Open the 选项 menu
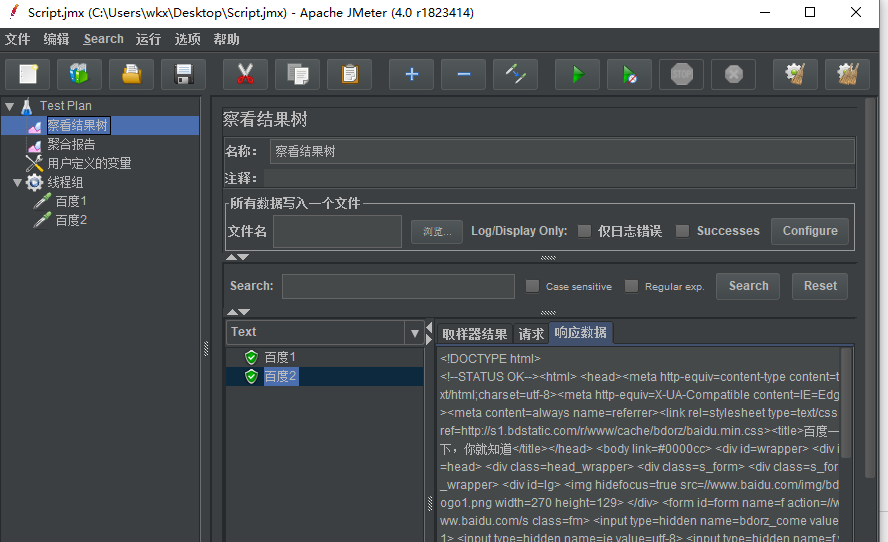The height and width of the screenshot is (542, 888). point(187,39)
